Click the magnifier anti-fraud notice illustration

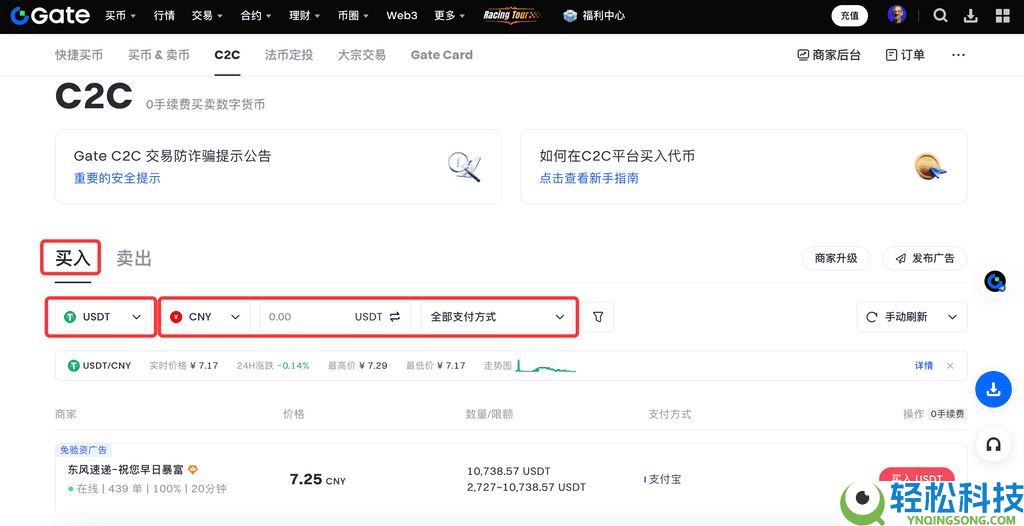pos(464,167)
